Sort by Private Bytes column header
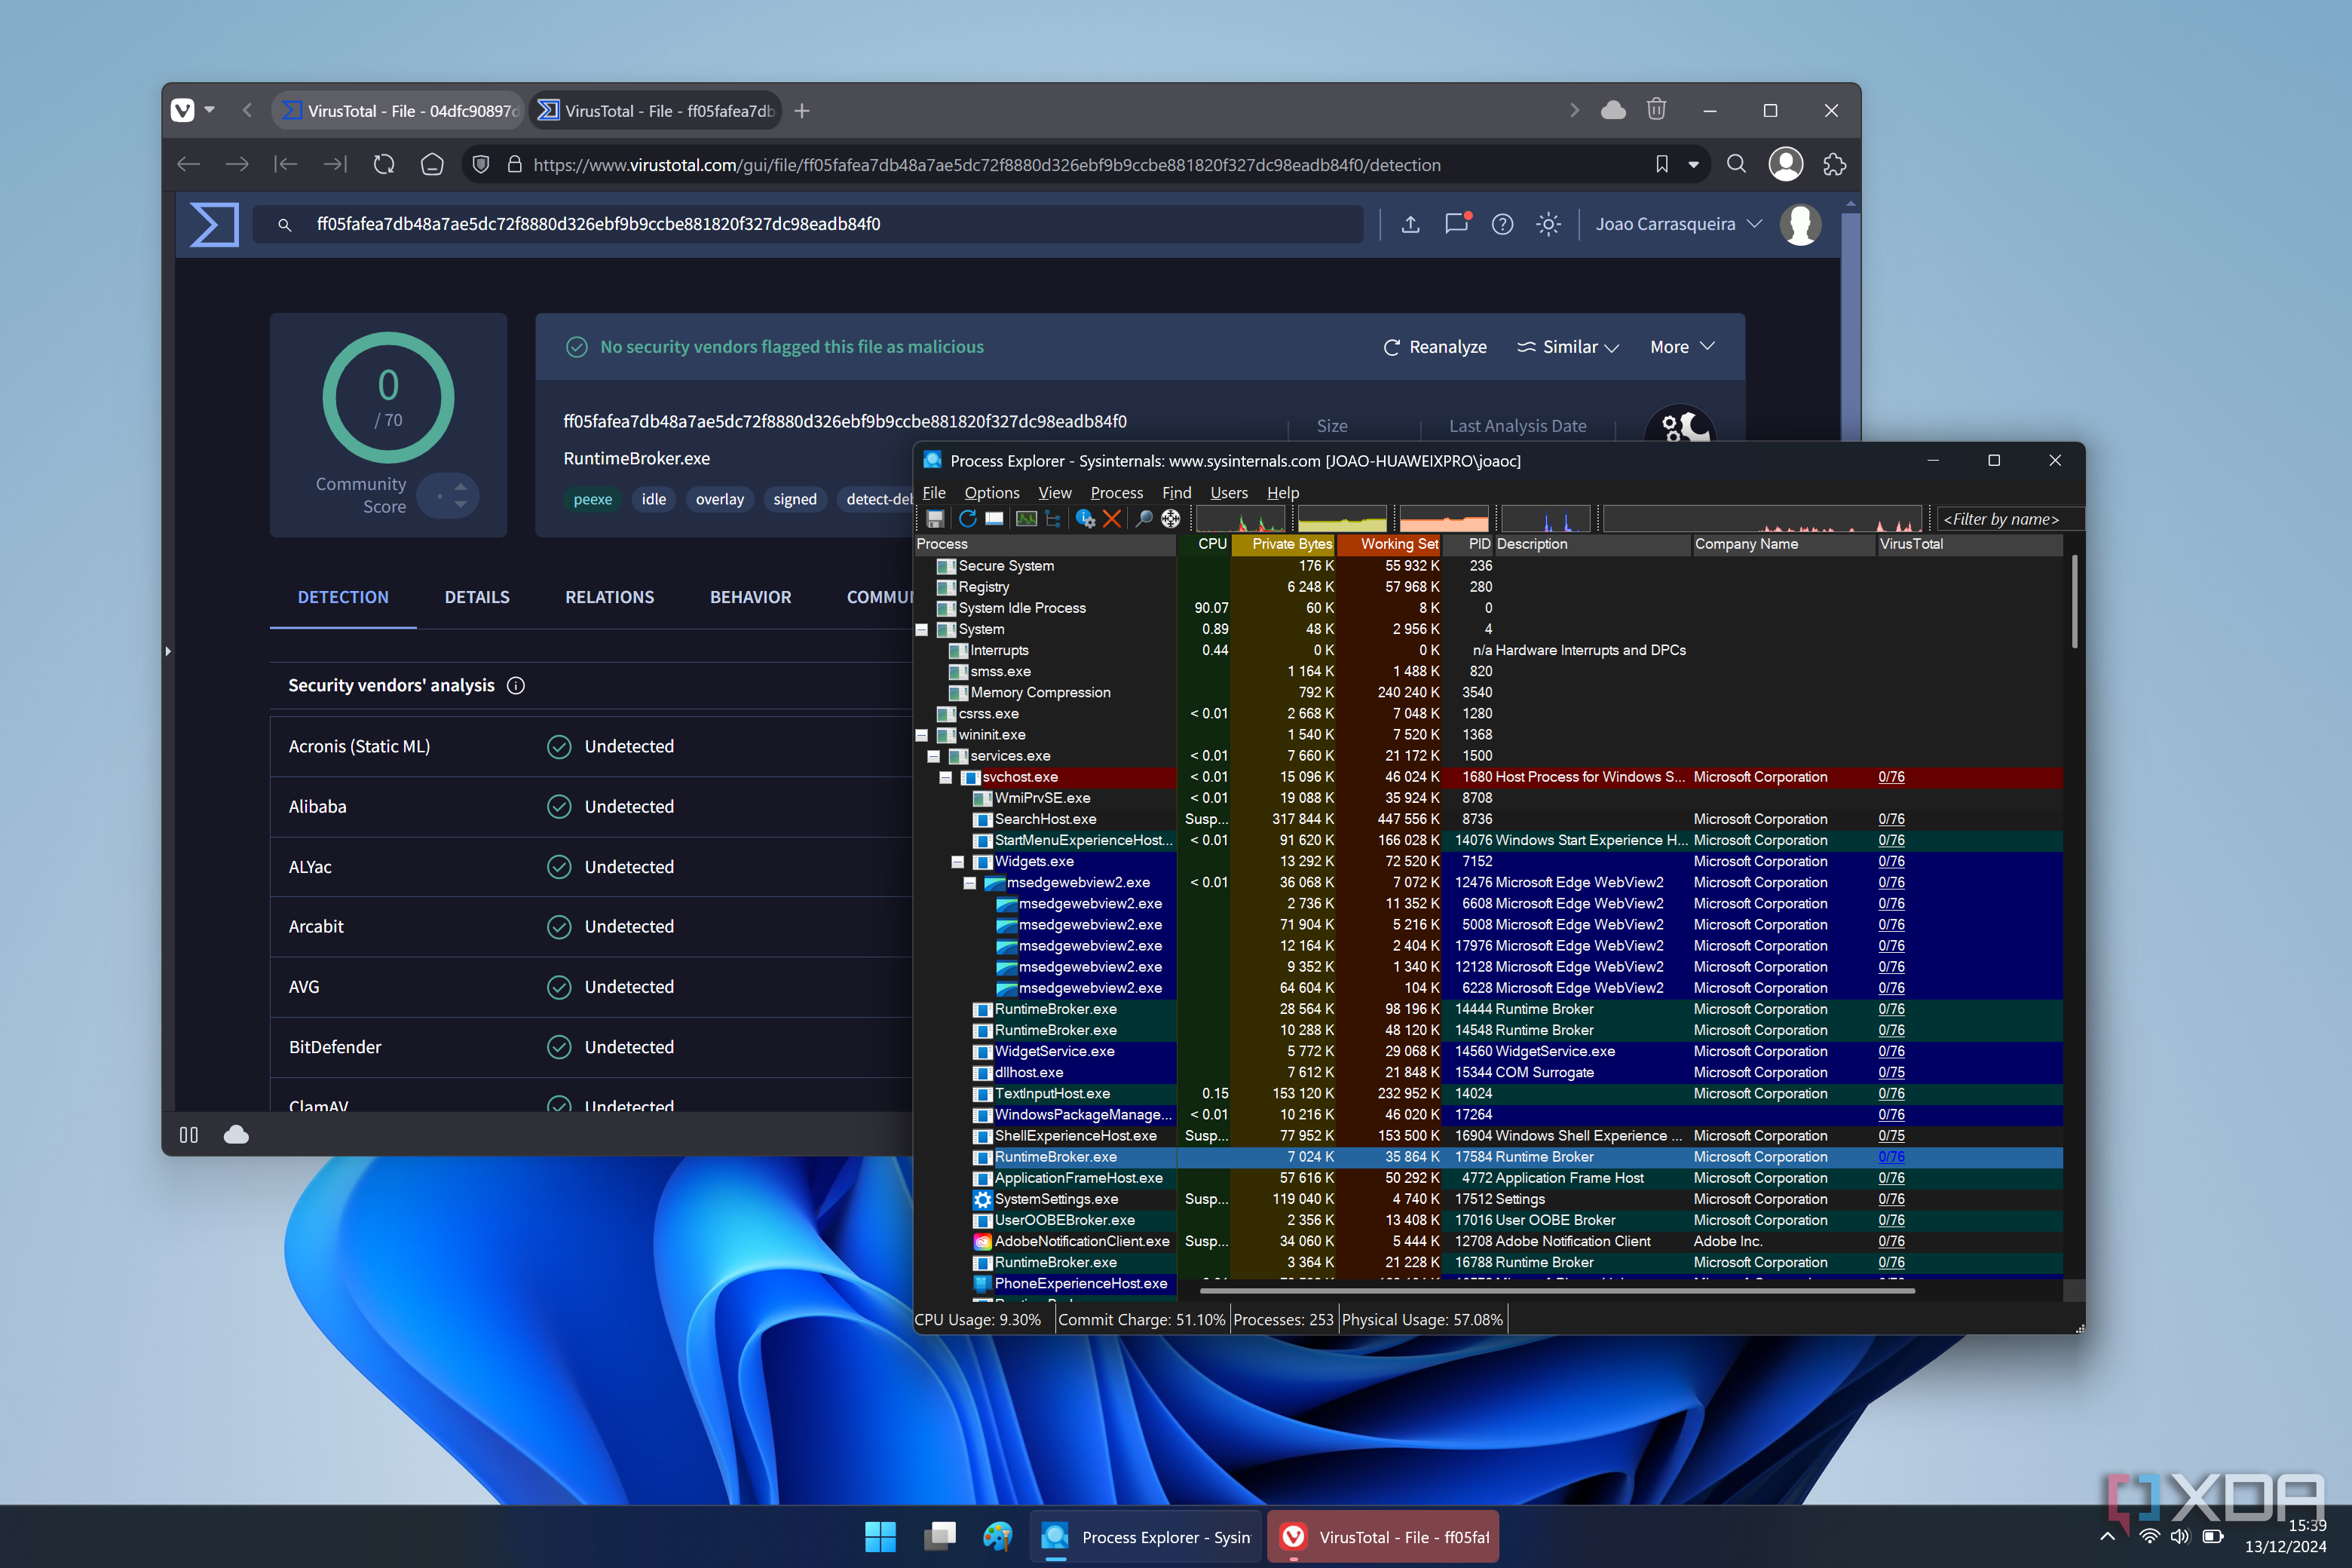This screenshot has width=2352, height=1568. (1284, 544)
